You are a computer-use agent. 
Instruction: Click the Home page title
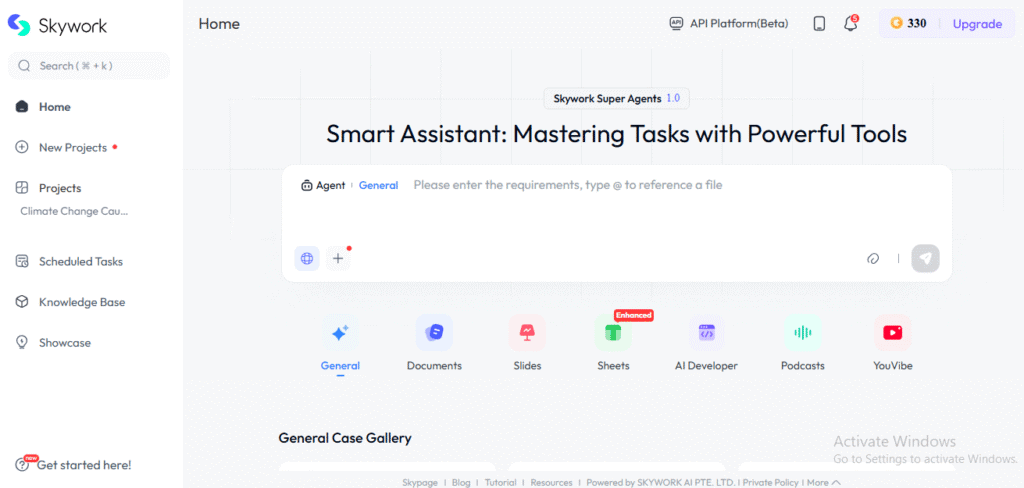click(x=219, y=24)
